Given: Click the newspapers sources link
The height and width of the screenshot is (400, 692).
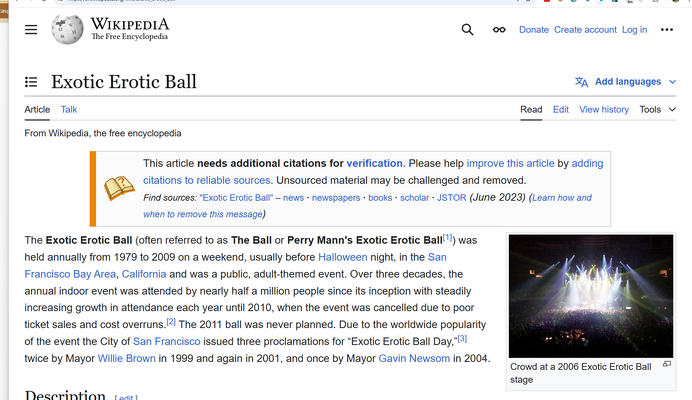Looking at the screenshot, I should point(336,198).
